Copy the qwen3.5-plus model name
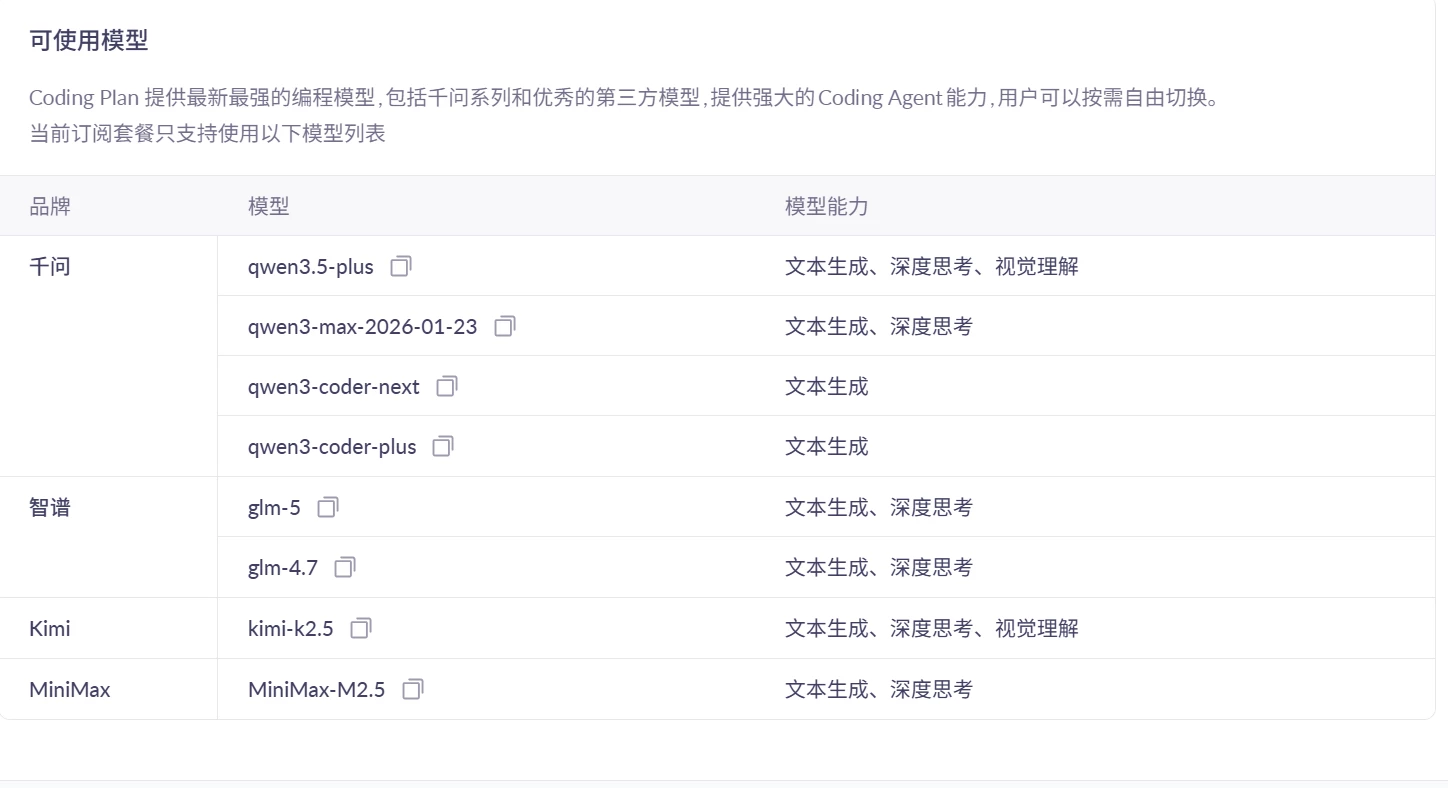Viewport: 1448px width, 788px height. coord(401,266)
